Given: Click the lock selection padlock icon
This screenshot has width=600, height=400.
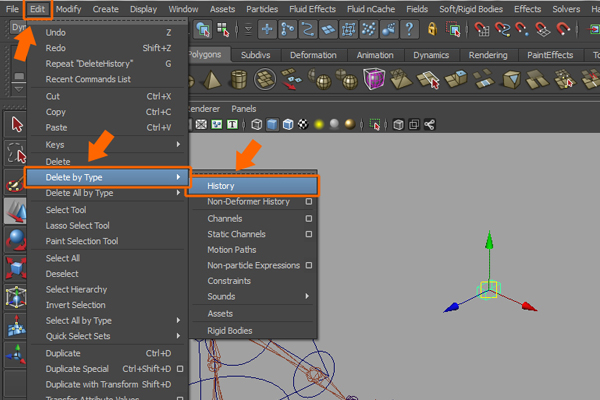Looking at the screenshot, I should coord(432,29).
